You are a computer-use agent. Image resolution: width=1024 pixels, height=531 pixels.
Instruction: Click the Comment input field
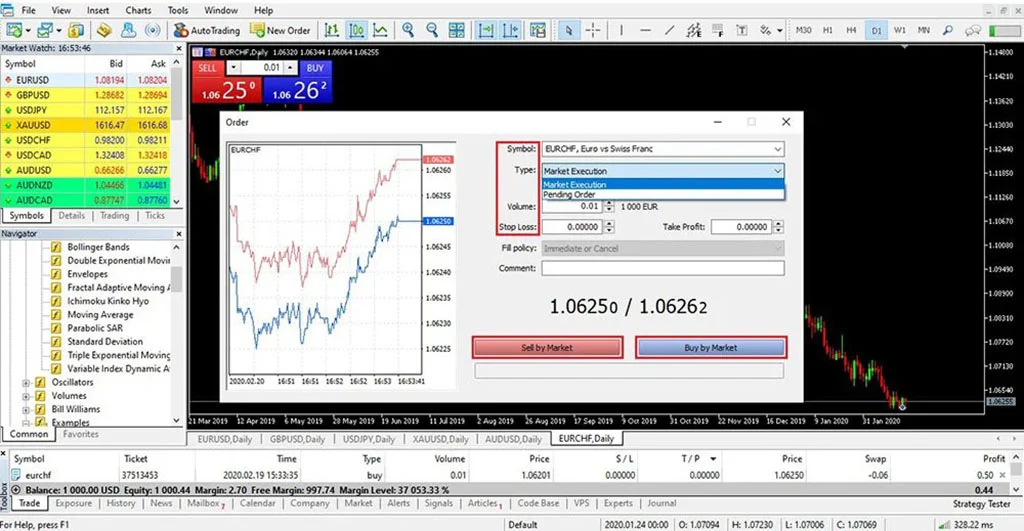pos(663,268)
